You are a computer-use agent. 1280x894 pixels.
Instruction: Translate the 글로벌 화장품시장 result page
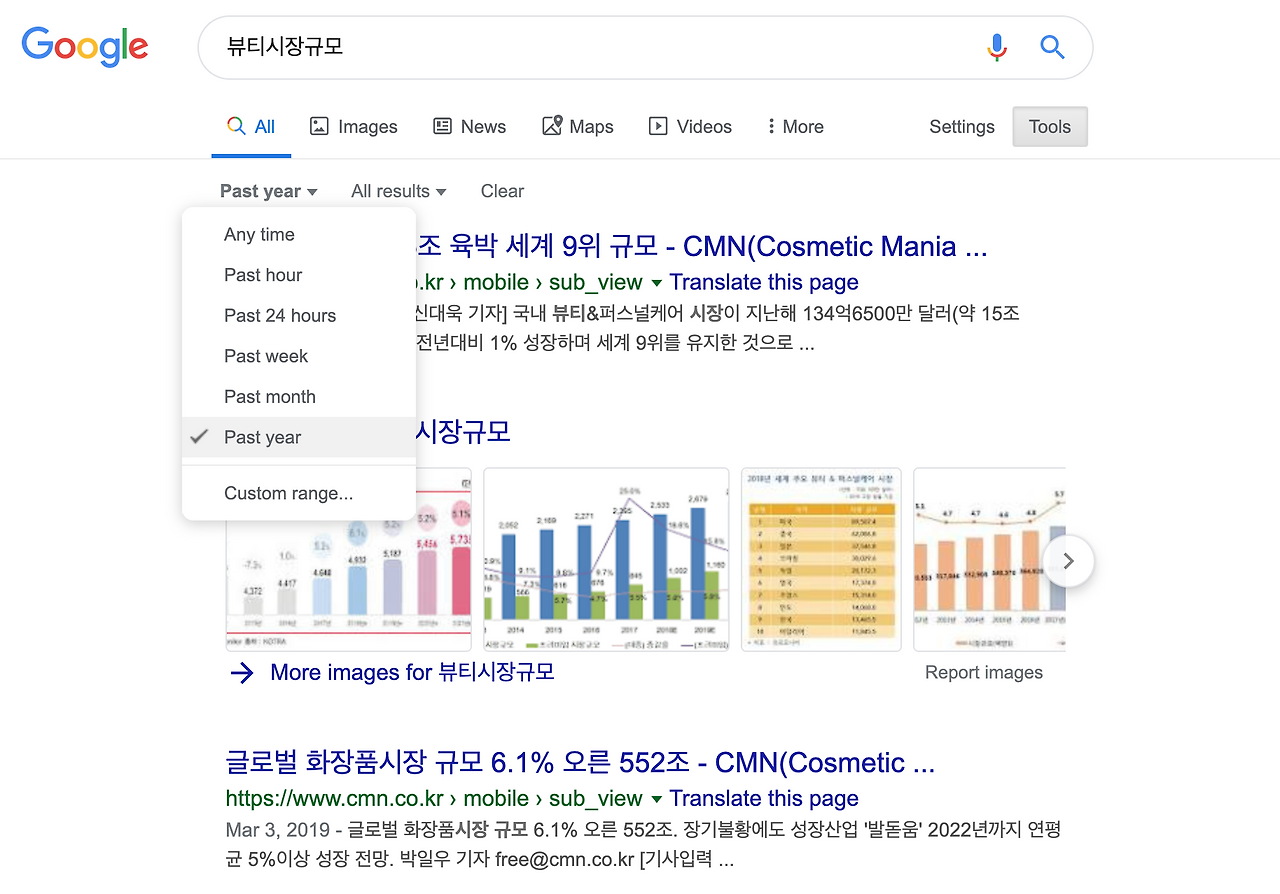pyautogui.click(x=764, y=799)
